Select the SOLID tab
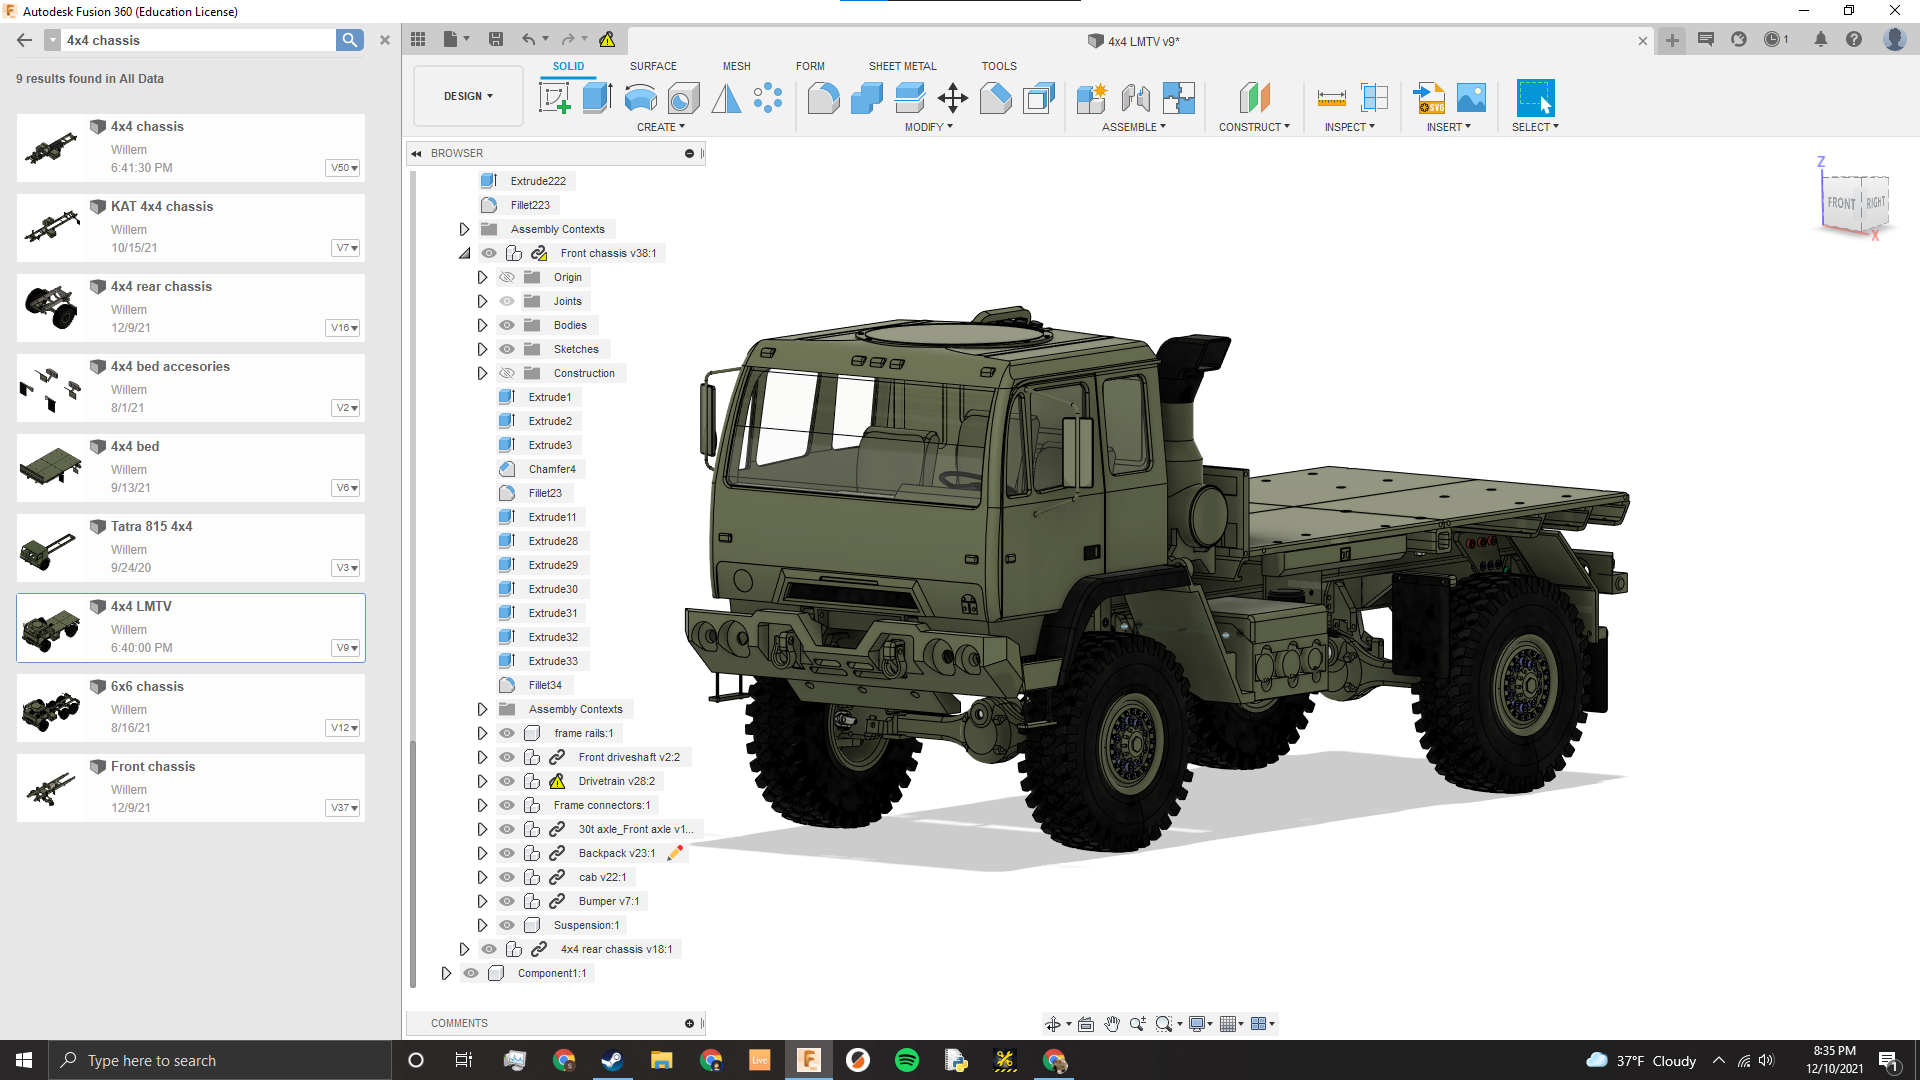The width and height of the screenshot is (1920, 1080). [x=568, y=66]
